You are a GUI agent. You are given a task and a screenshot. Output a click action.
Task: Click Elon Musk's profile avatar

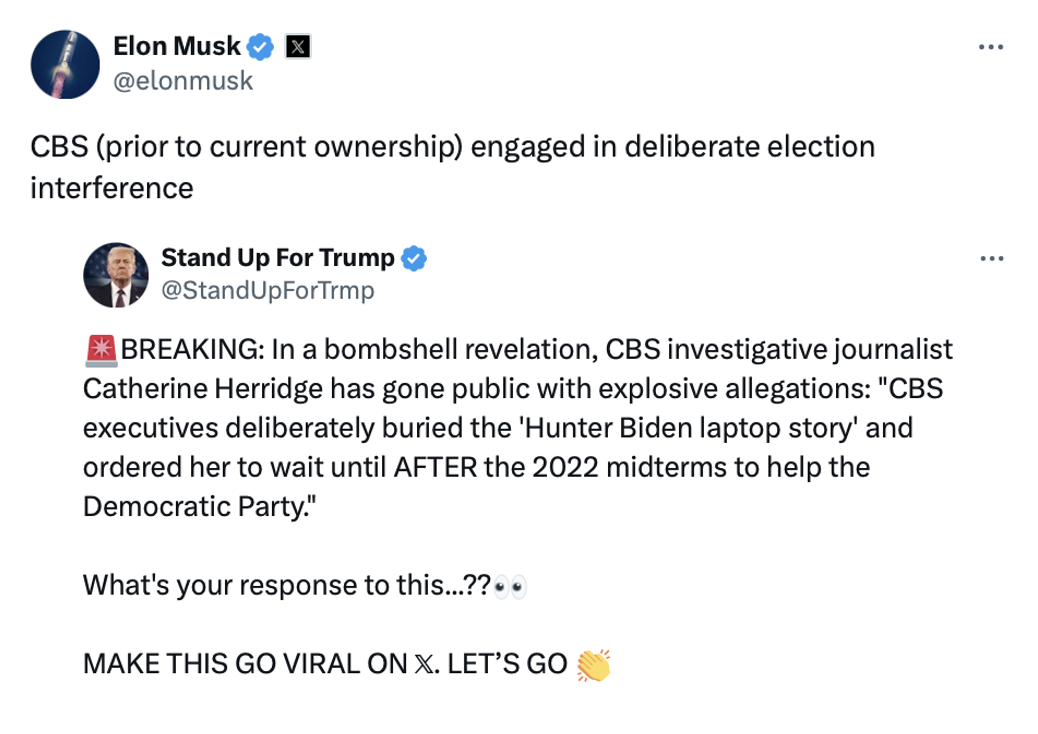pyautogui.click(x=65, y=63)
